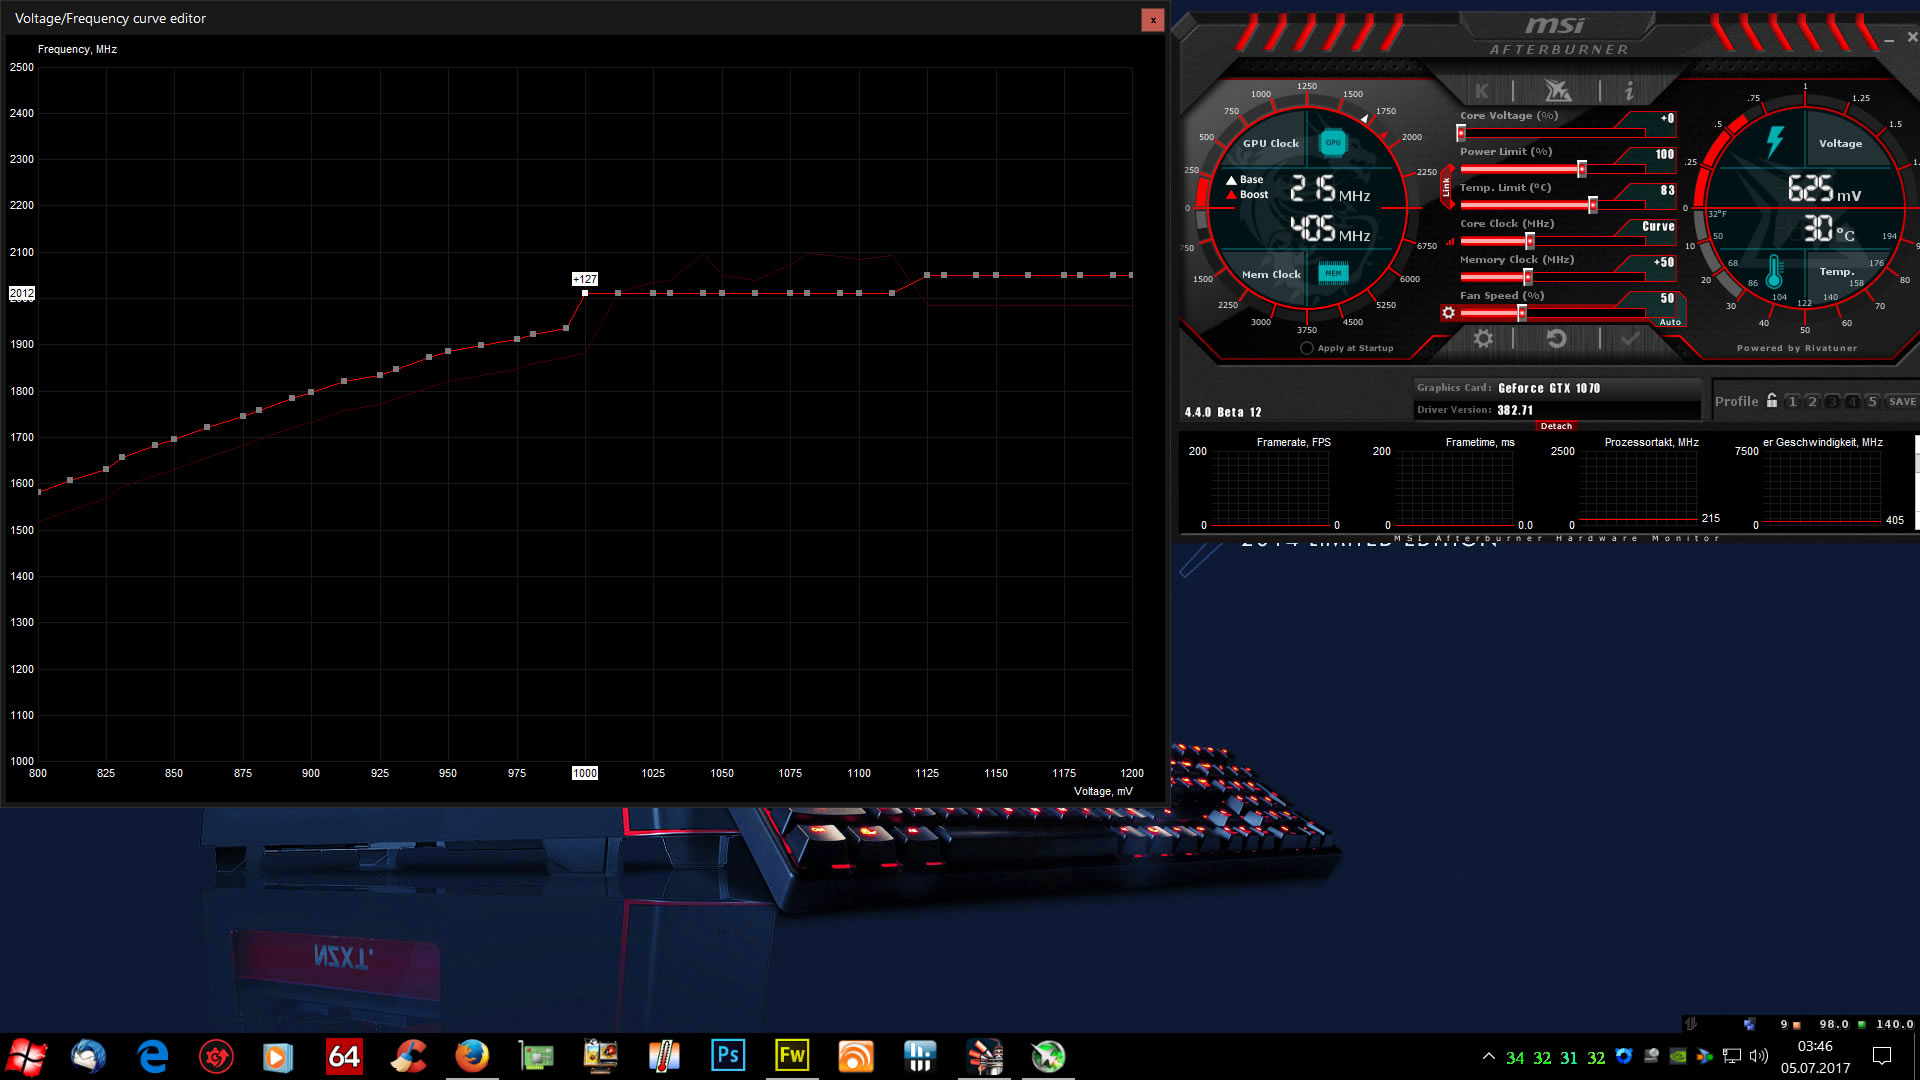Screen dimensions: 1920x1080
Task: Click the Power Limit slider handle
Action: [x=1581, y=169]
